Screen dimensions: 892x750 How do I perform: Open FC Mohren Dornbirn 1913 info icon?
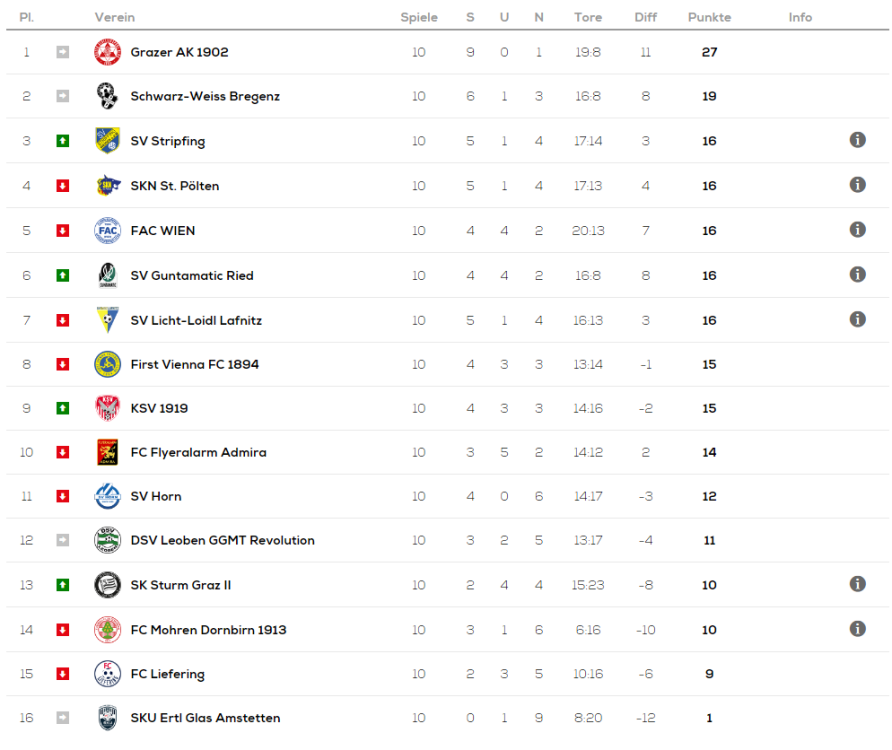coord(857,629)
